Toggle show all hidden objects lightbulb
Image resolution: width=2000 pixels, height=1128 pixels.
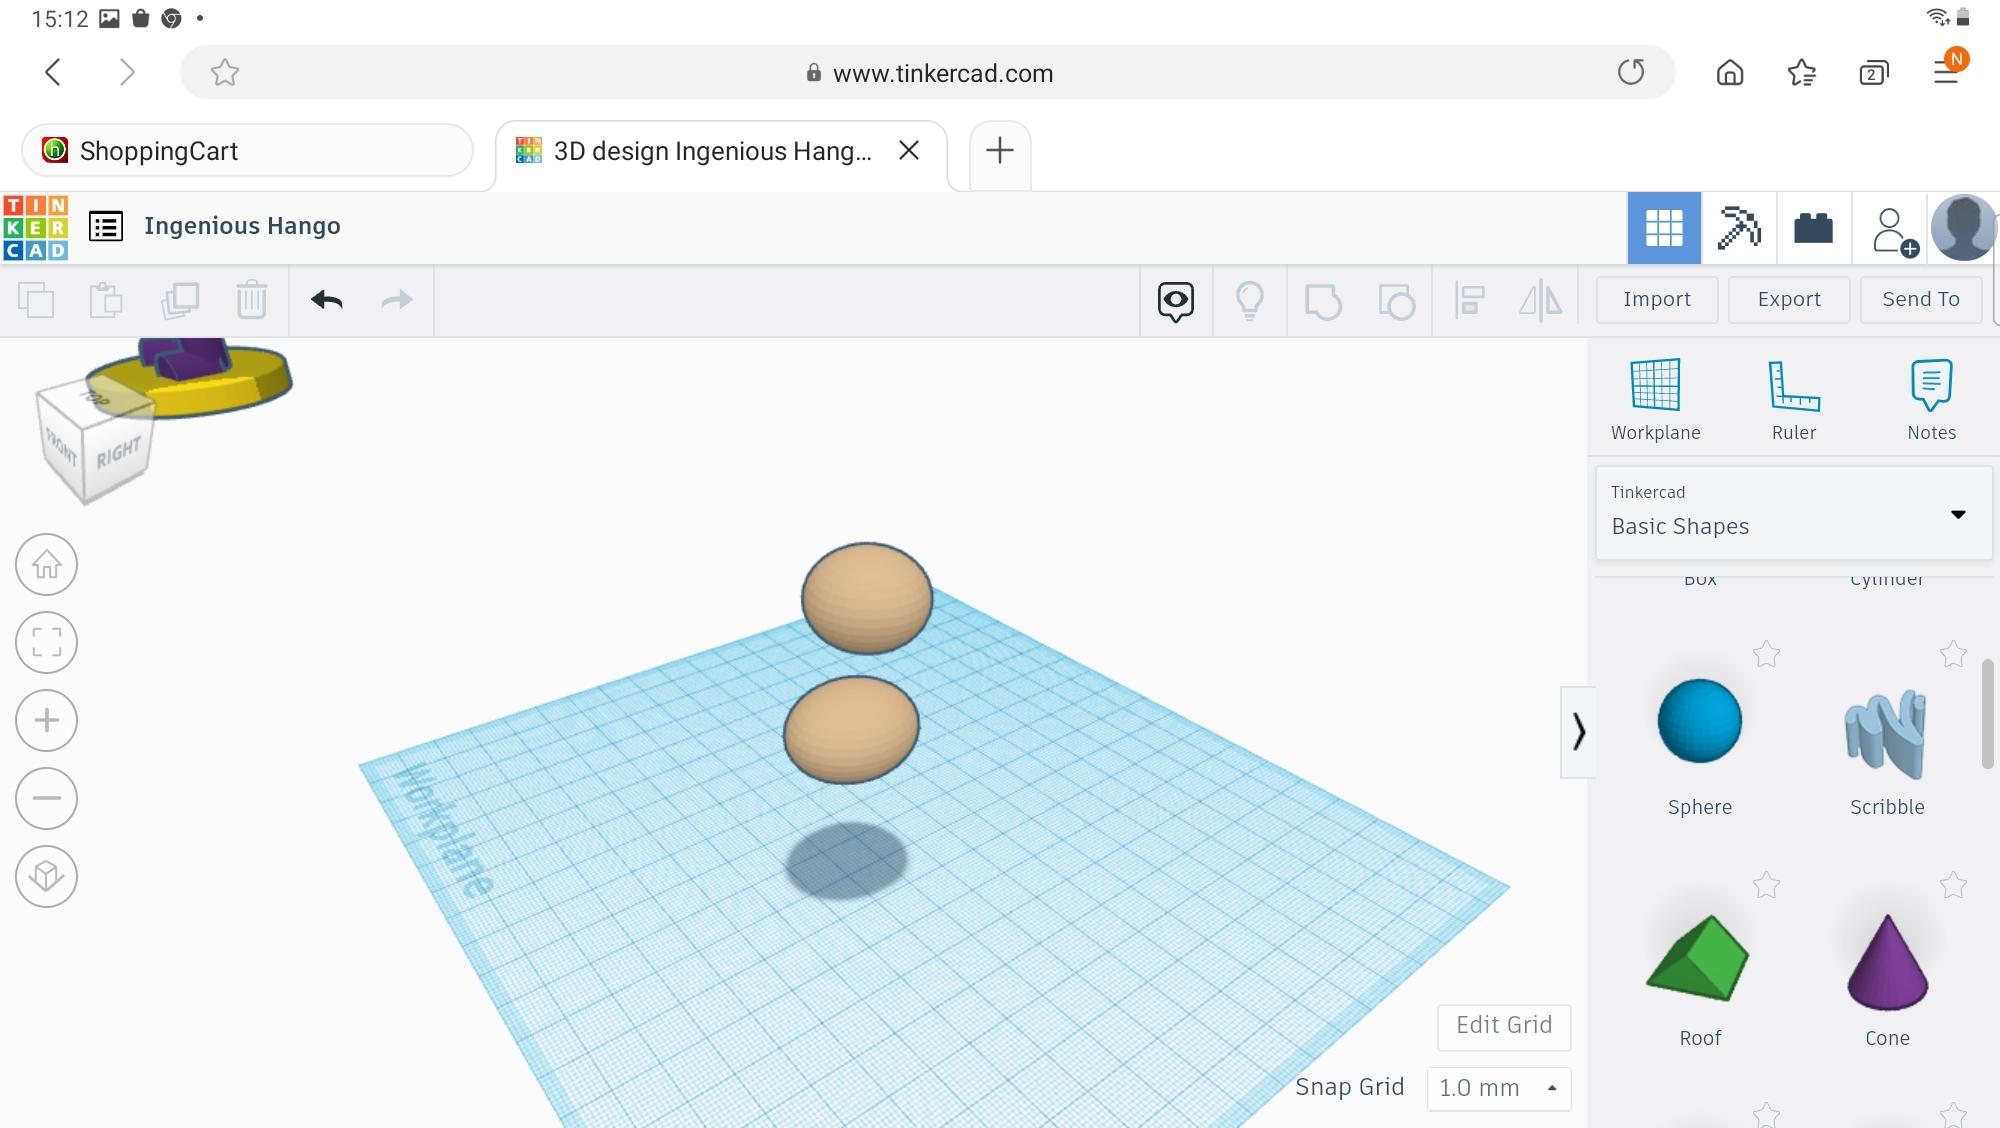[1249, 300]
